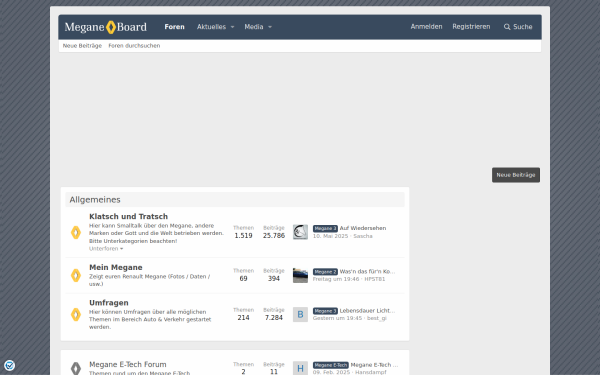This screenshot has width=600, height=375.
Task: Open the Suche search button
Action: (518, 27)
